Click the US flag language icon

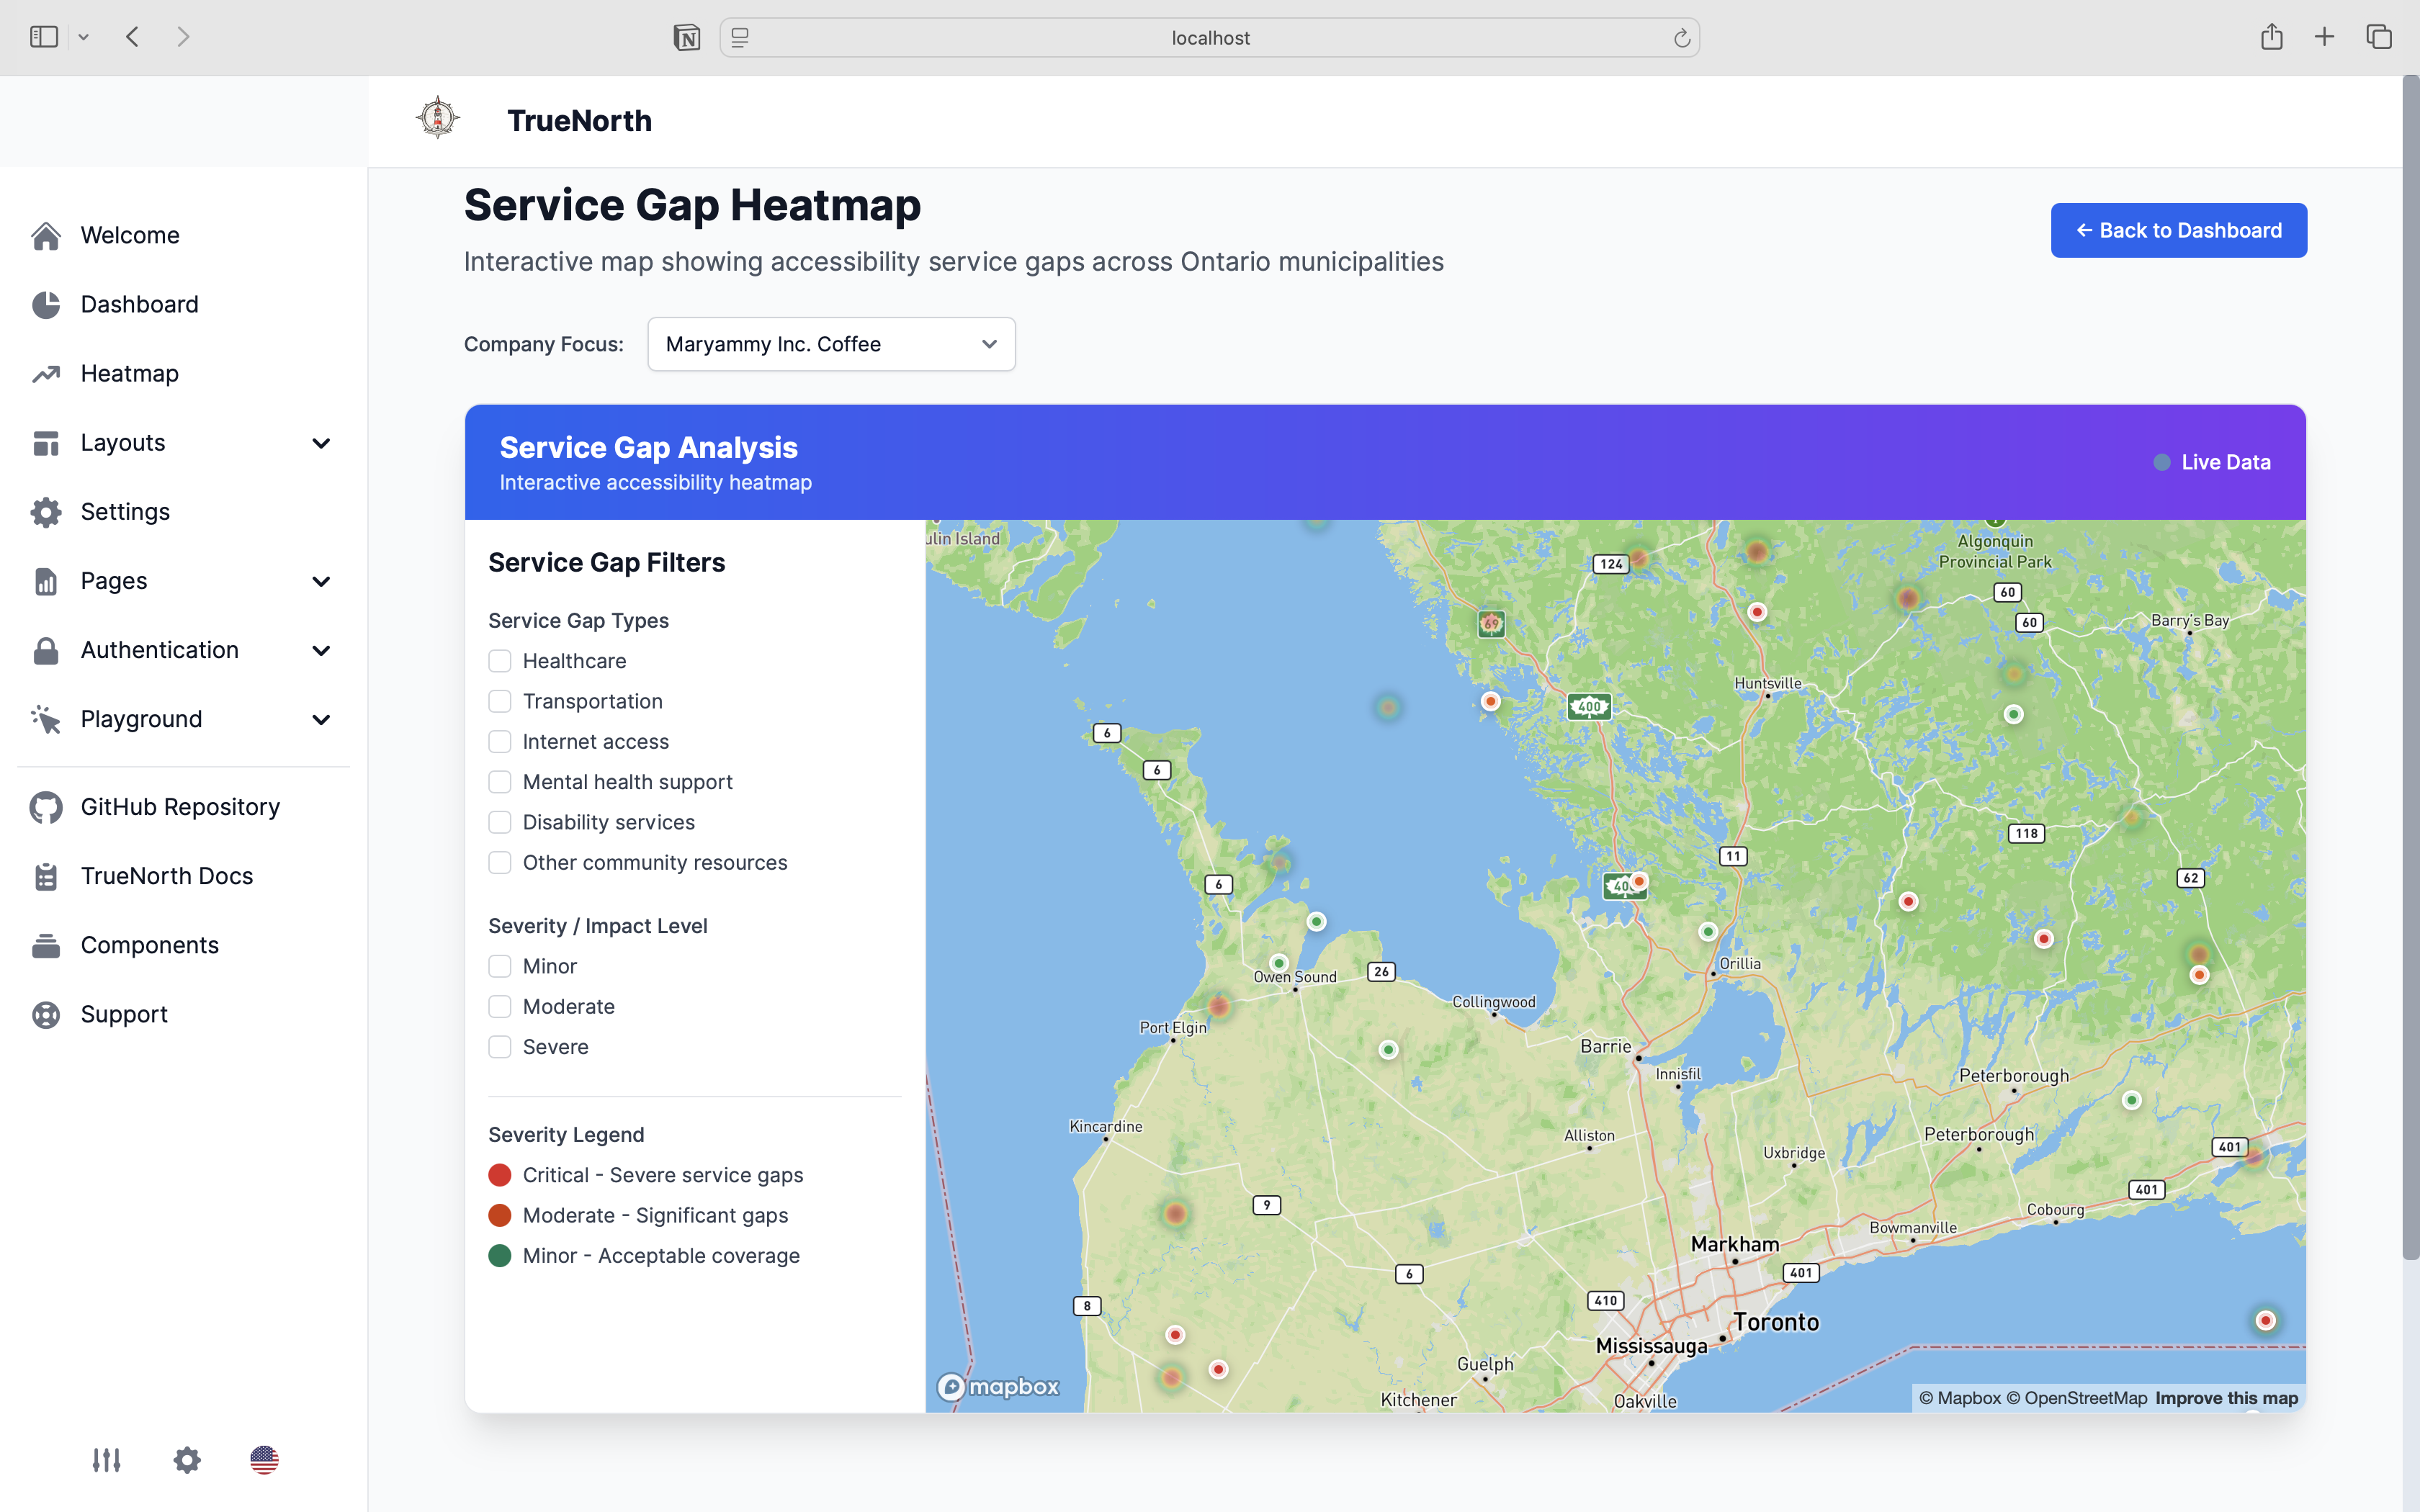coord(264,1460)
